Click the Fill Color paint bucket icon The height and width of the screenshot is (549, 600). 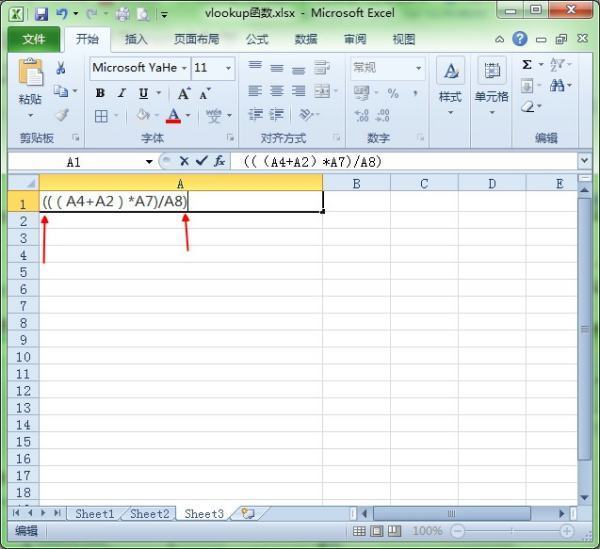click(143, 115)
